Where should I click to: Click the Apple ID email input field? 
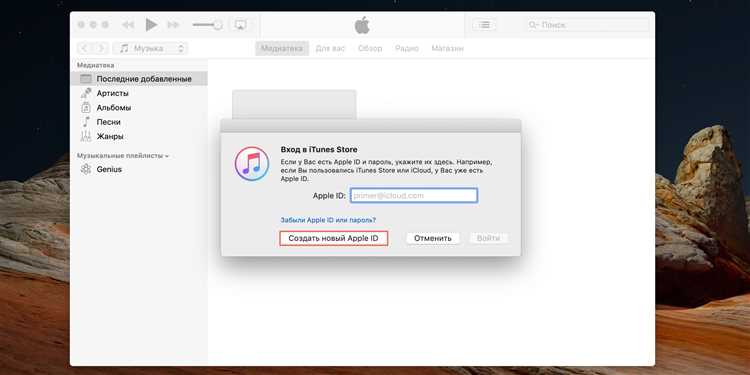pyautogui.click(x=414, y=196)
